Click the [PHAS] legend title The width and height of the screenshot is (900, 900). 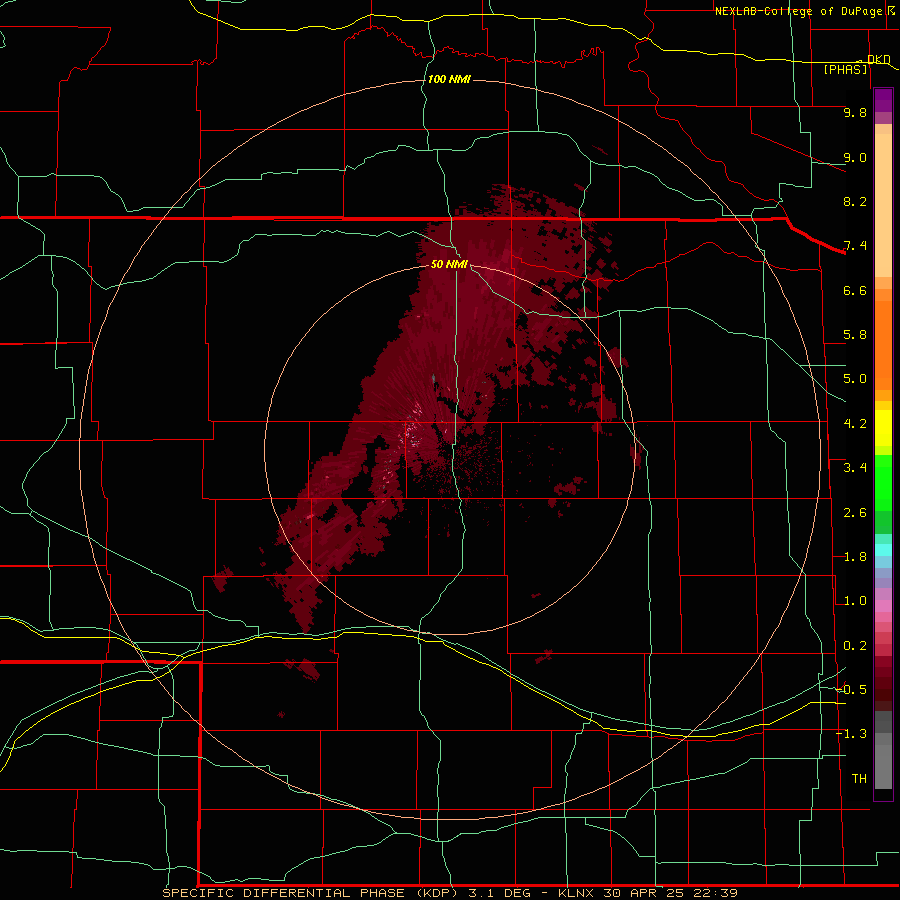(845, 70)
